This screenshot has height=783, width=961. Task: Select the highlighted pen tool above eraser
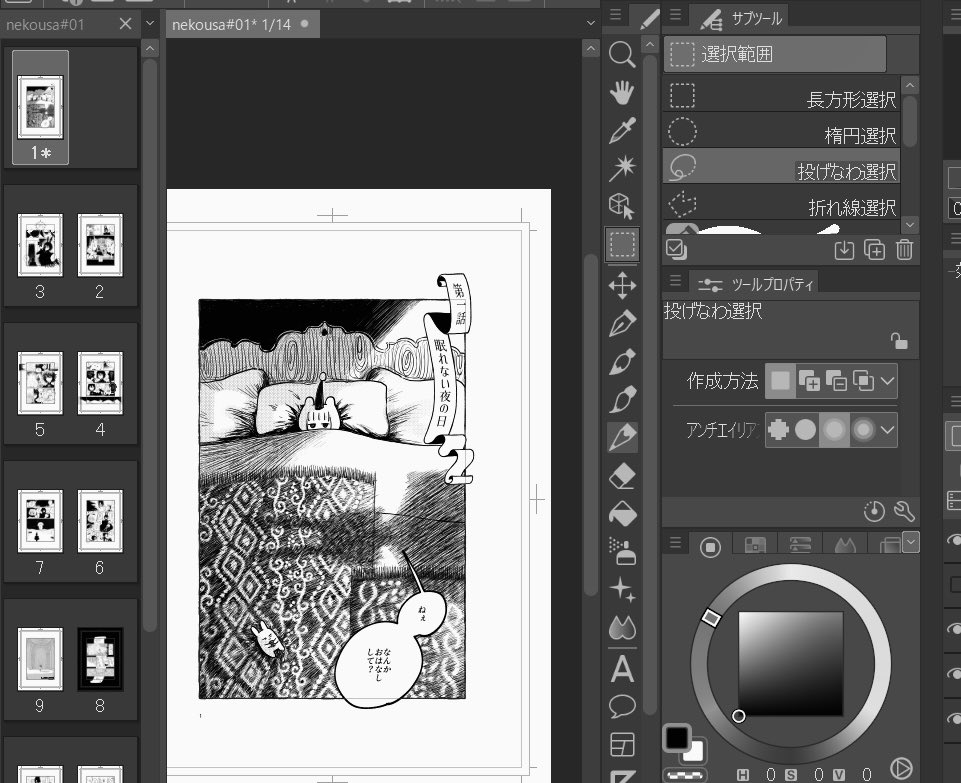pos(622,437)
